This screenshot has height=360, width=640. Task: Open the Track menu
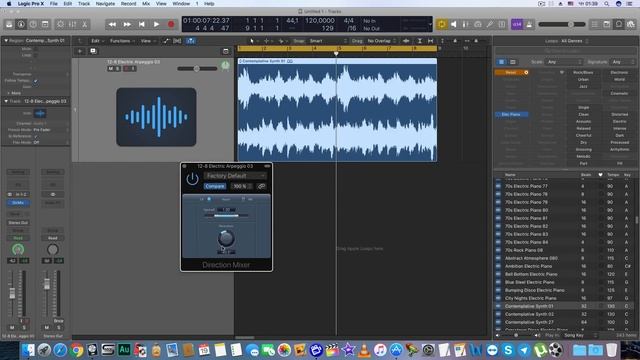(84, 4)
